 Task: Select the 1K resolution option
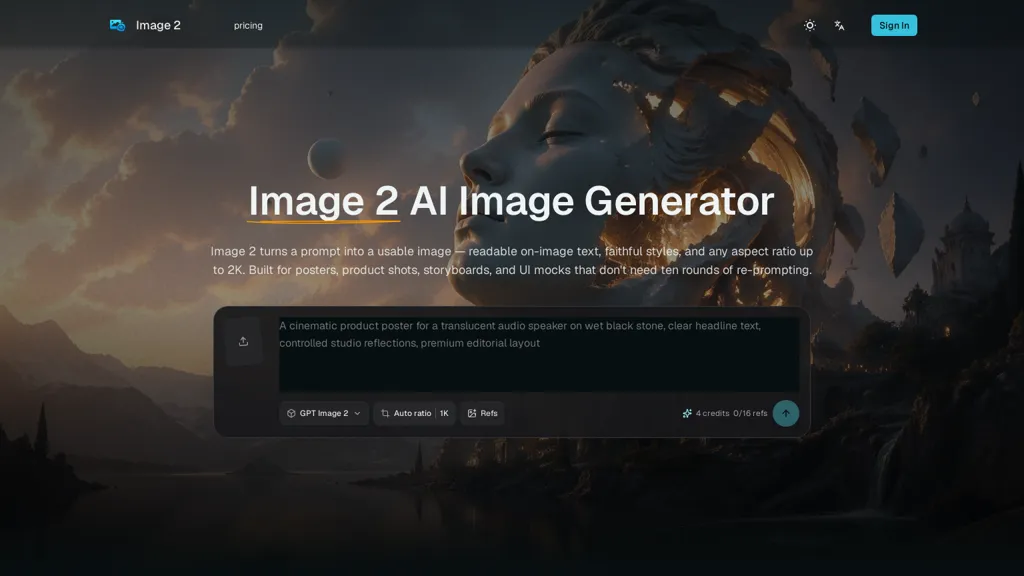(444, 413)
